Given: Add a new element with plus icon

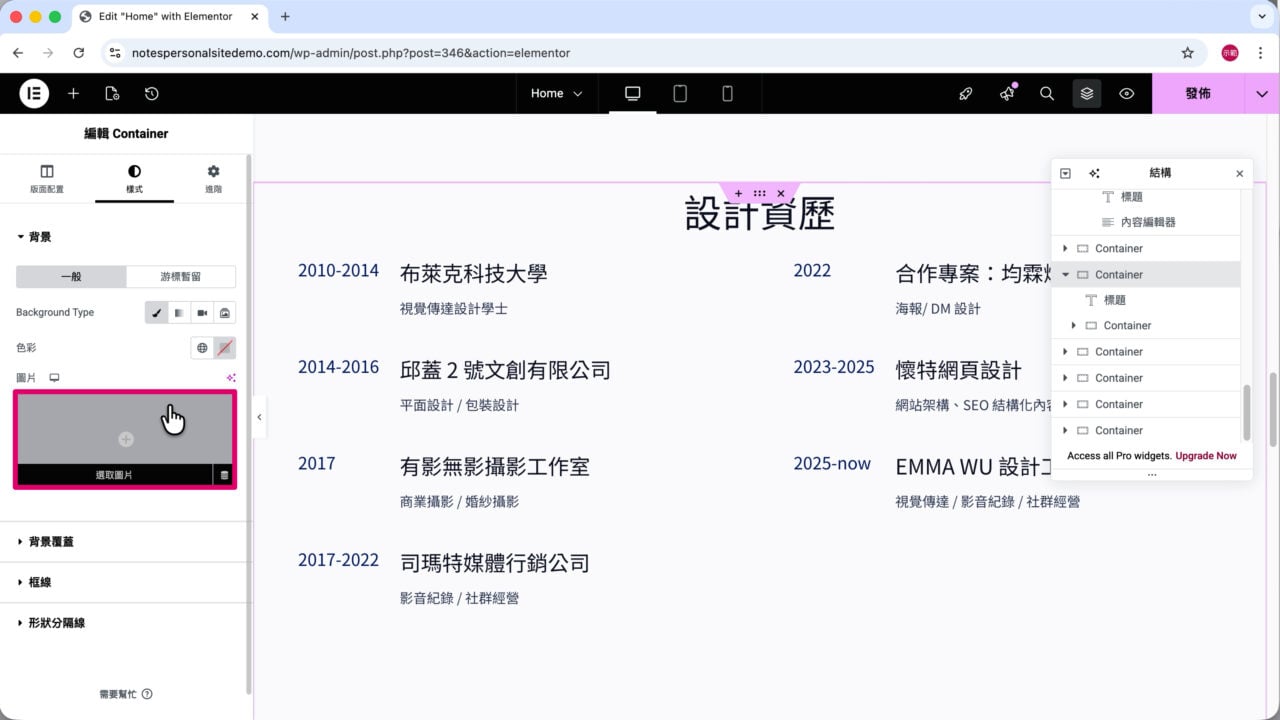Looking at the screenshot, I should [x=73, y=93].
